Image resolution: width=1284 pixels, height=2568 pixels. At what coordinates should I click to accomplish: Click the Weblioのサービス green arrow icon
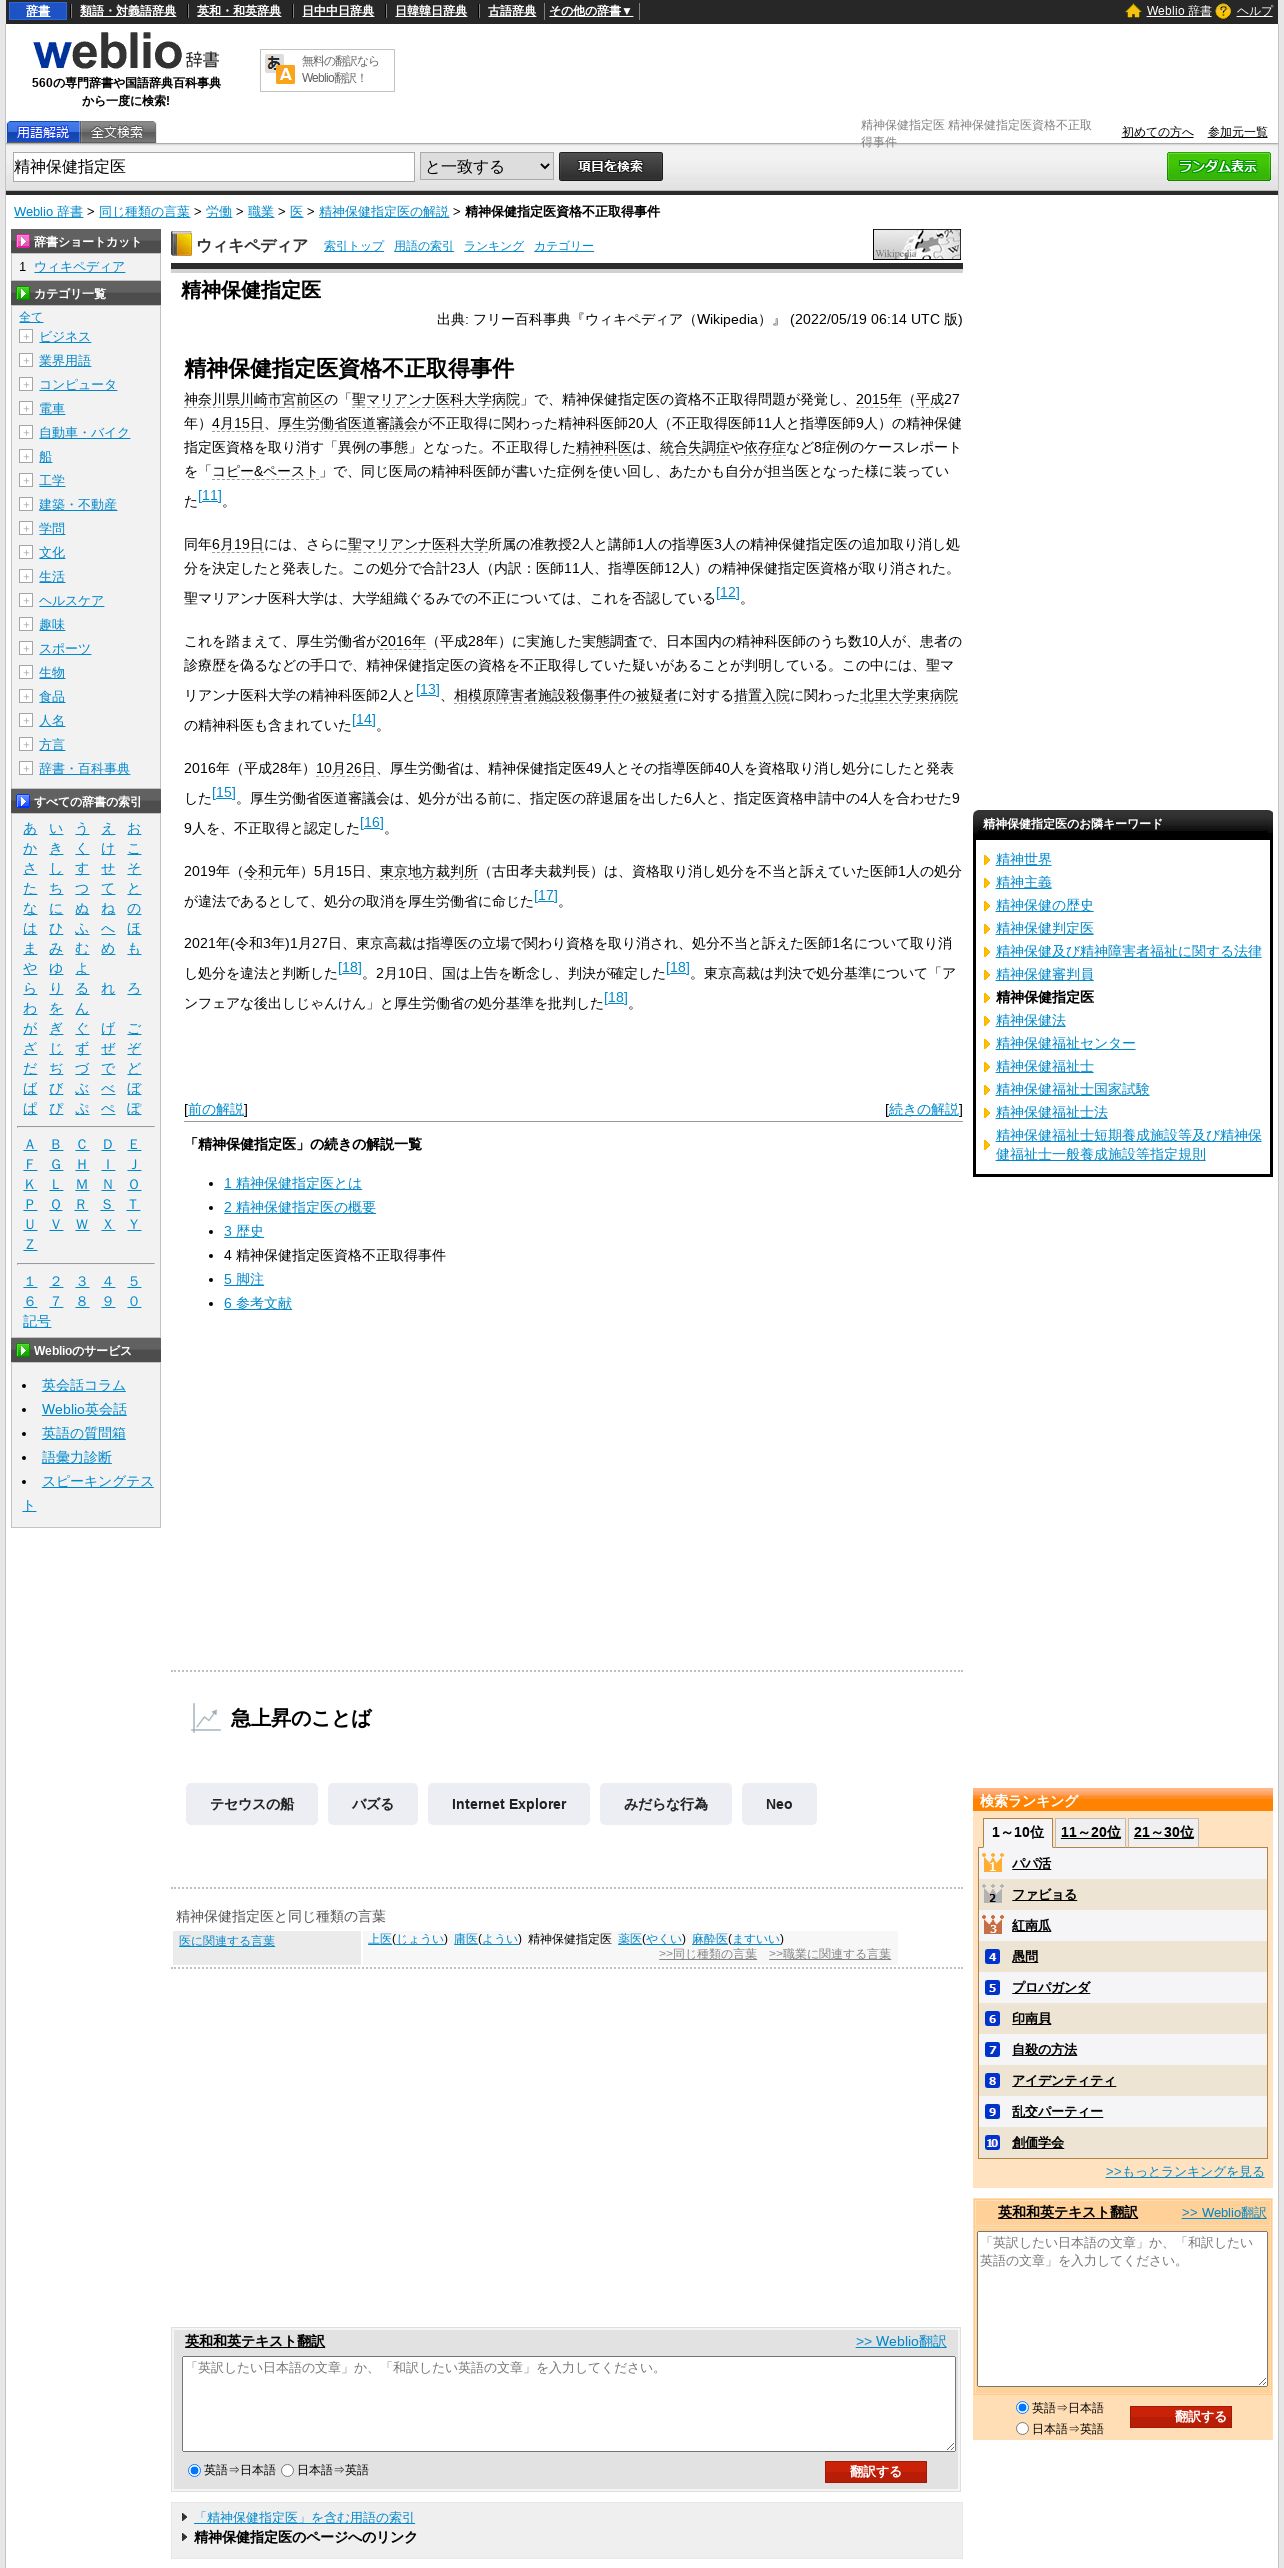(22, 1350)
